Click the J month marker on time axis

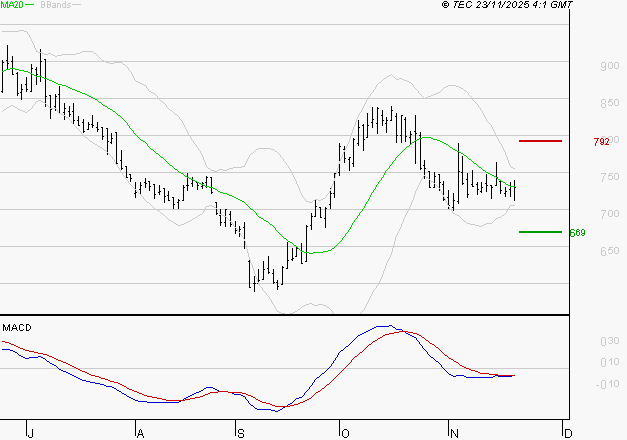click(x=30, y=434)
